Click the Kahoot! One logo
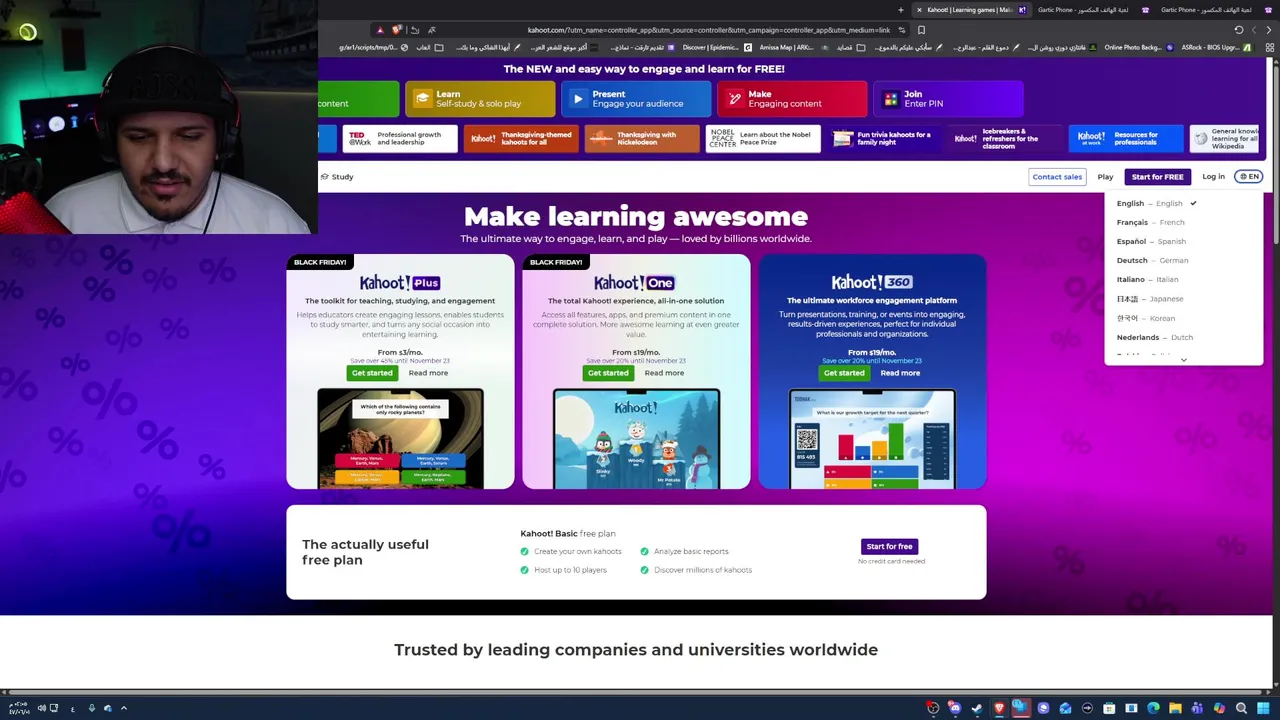 click(x=635, y=283)
